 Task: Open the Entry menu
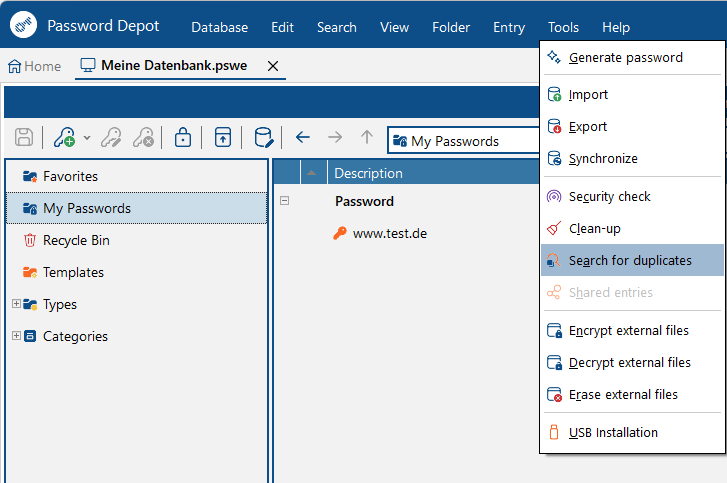click(509, 27)
